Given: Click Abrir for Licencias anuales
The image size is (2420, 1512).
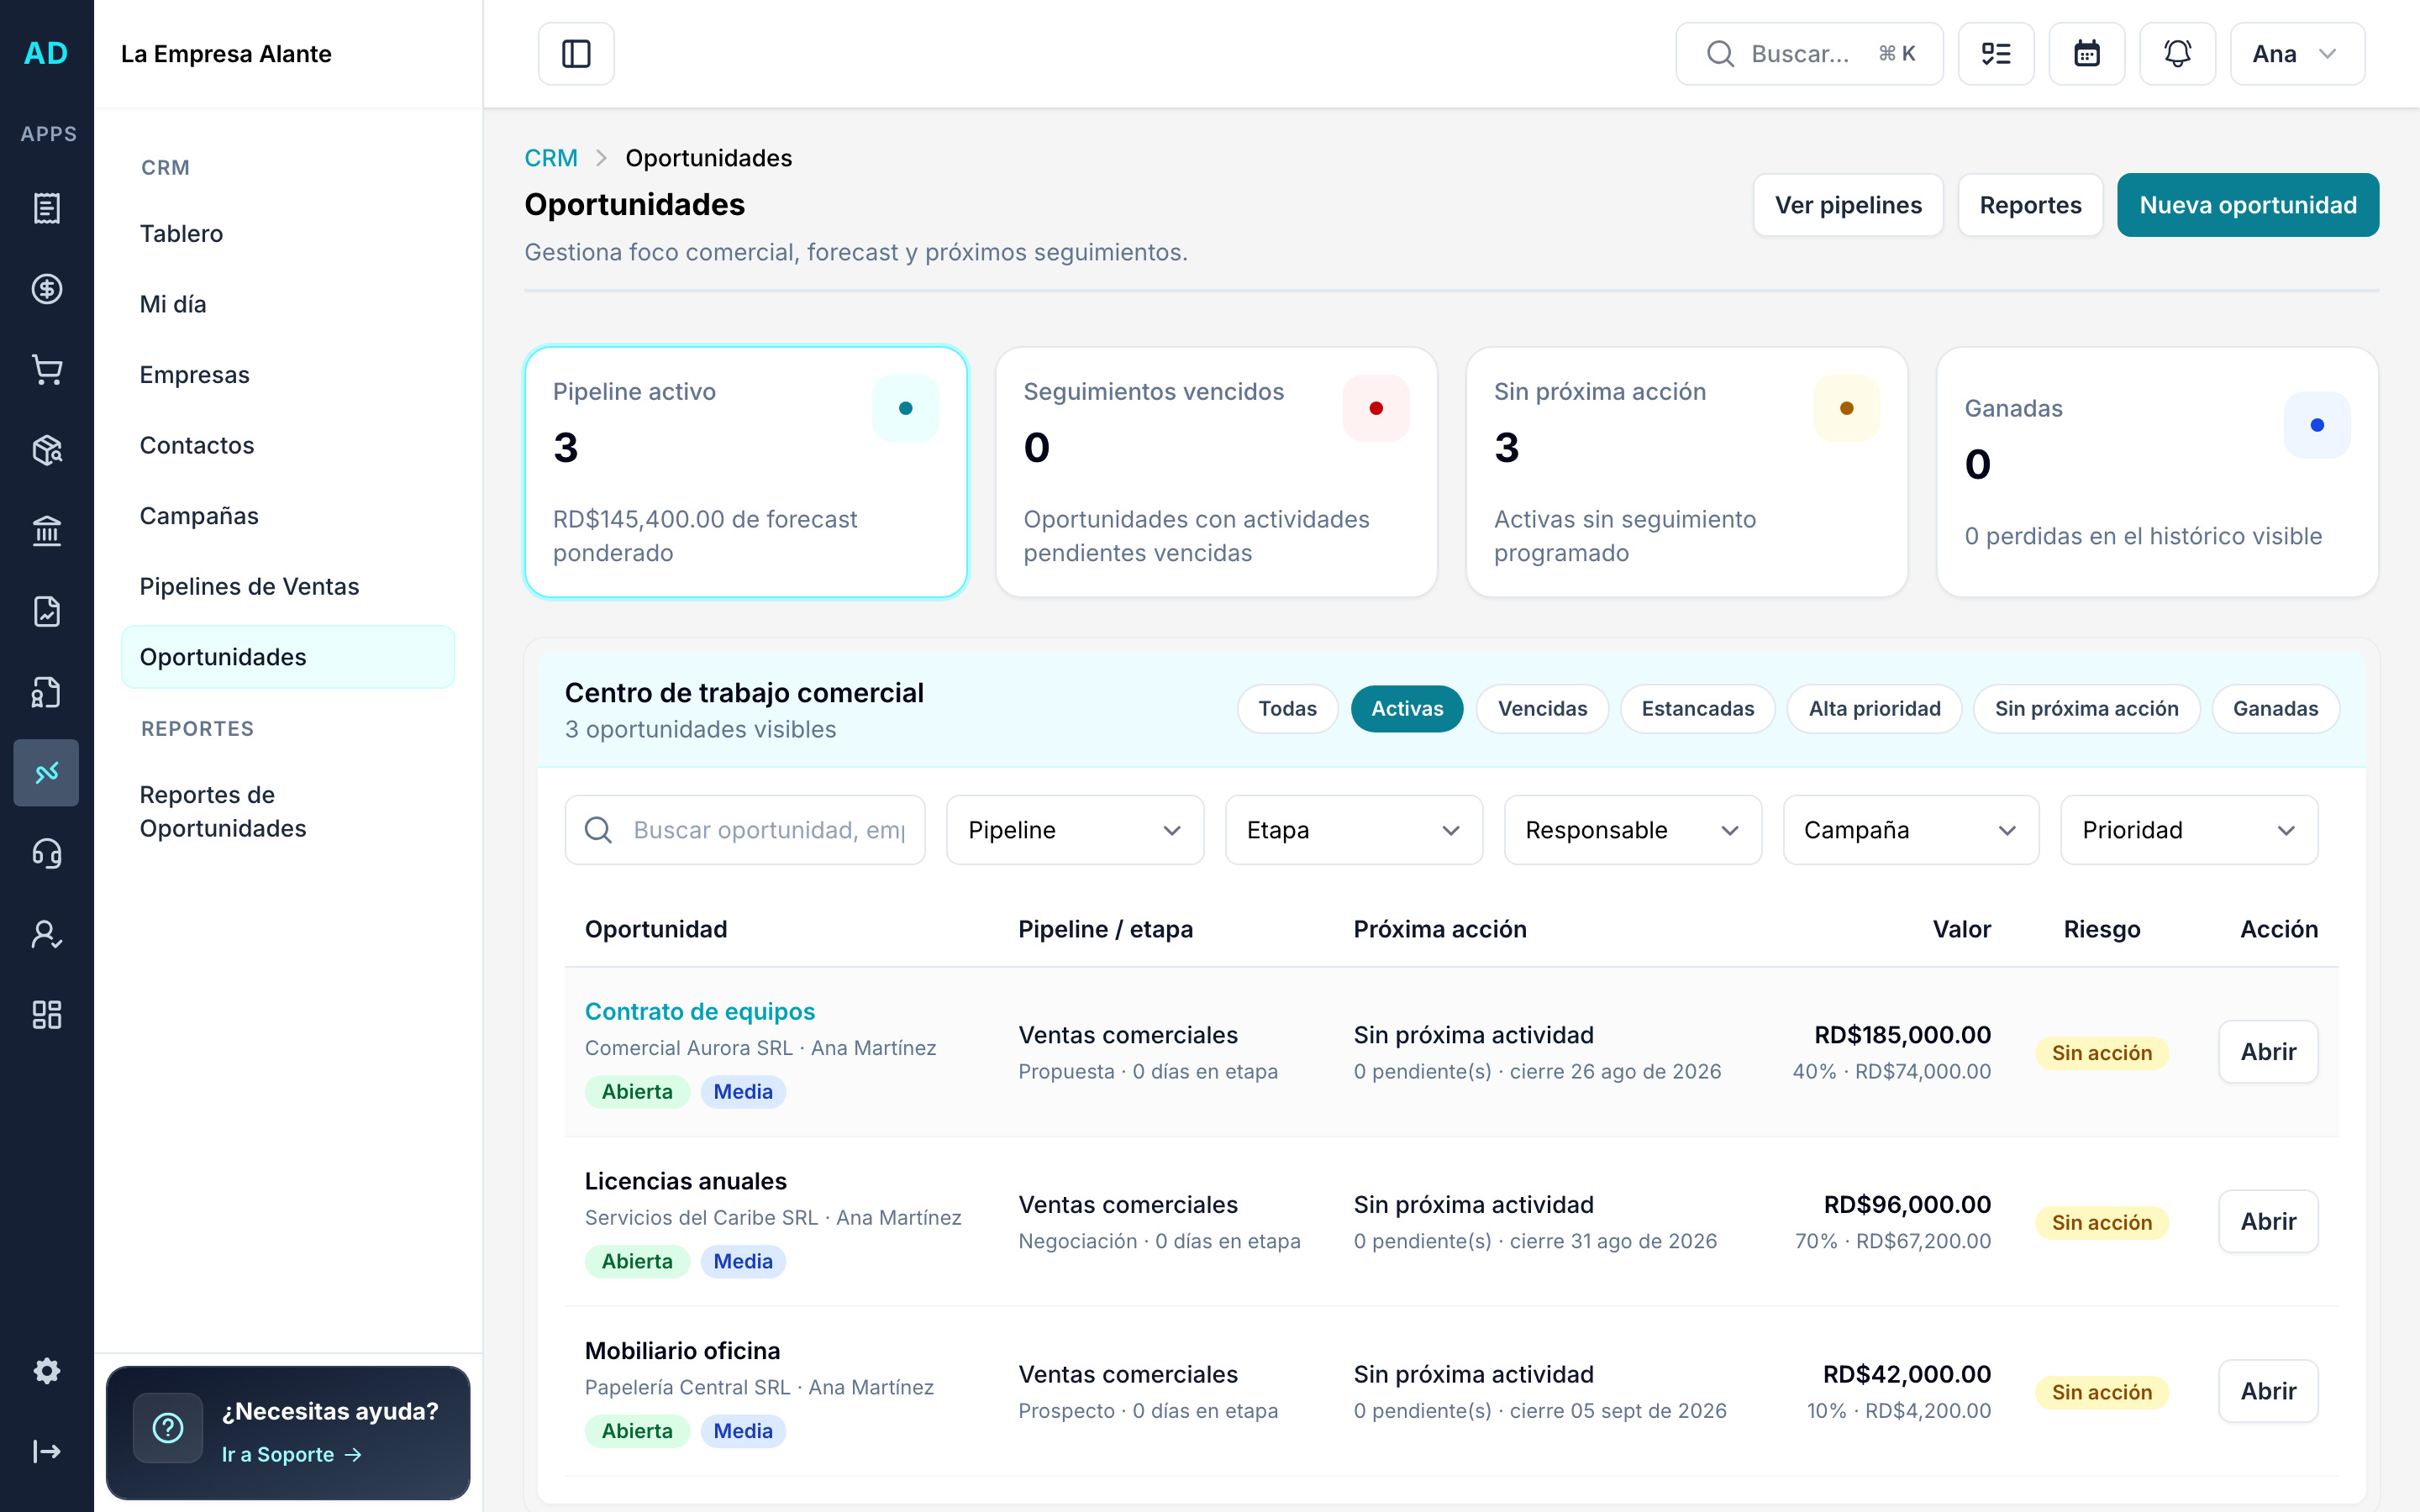Looking at the screenshot, I should click(x=2268, y=1222).
